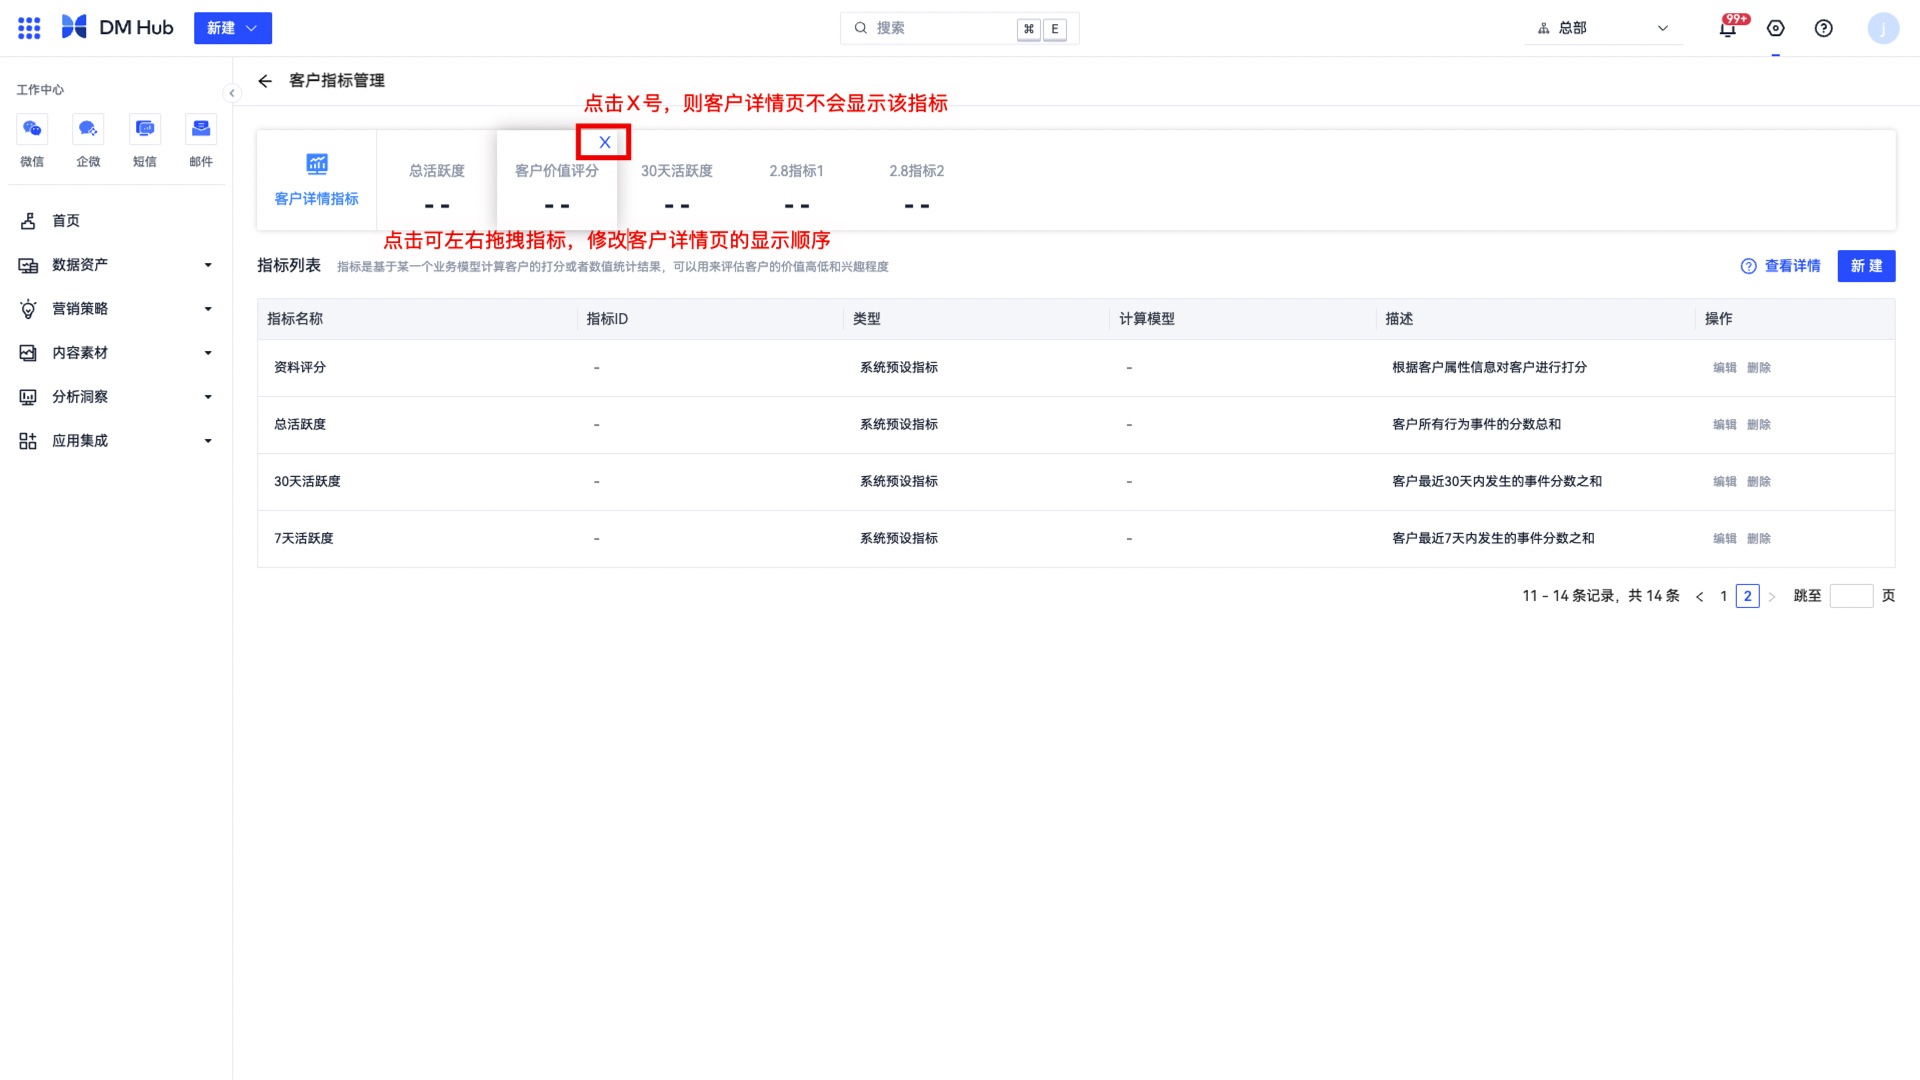Click the 查看详情 question mark icon

point(1749,266)
